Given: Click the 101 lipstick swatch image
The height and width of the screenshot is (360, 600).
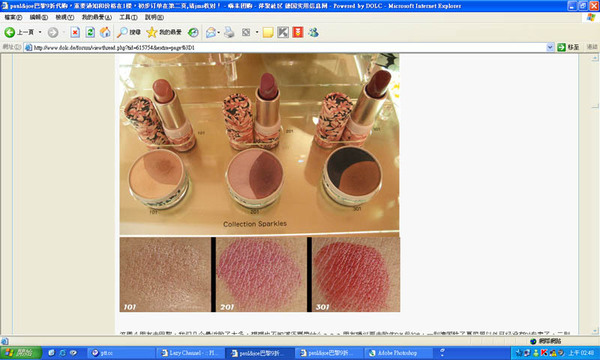Looking at the screenshot, I should 165,274.
